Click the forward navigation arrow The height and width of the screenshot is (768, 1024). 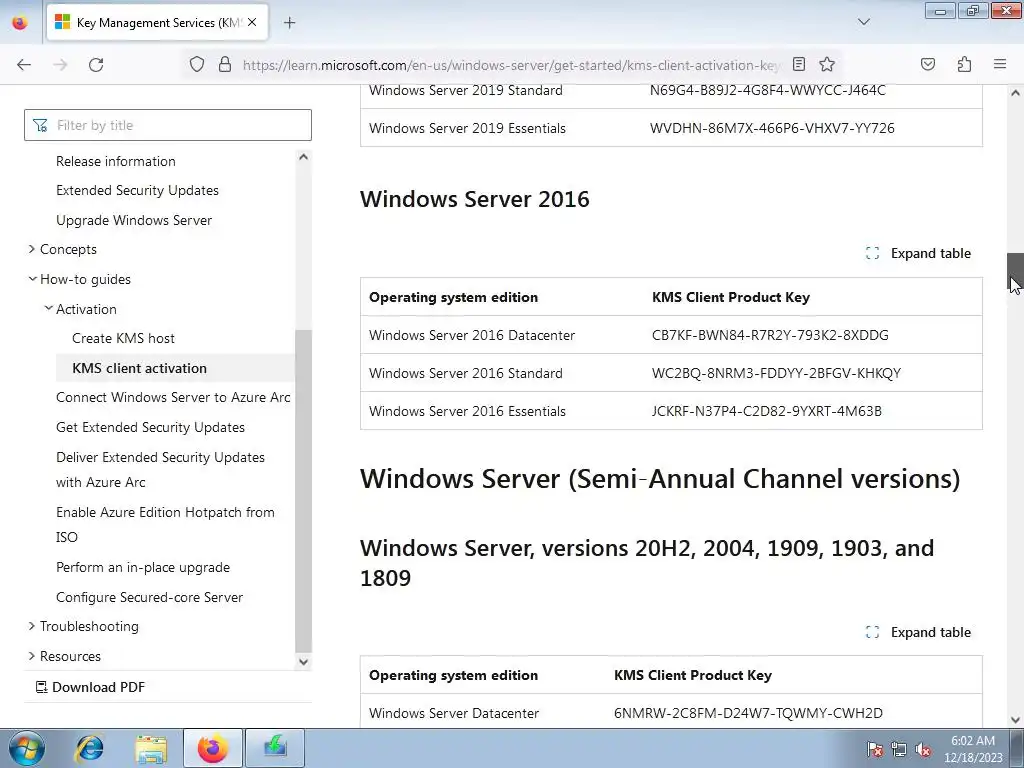point(60,65)
